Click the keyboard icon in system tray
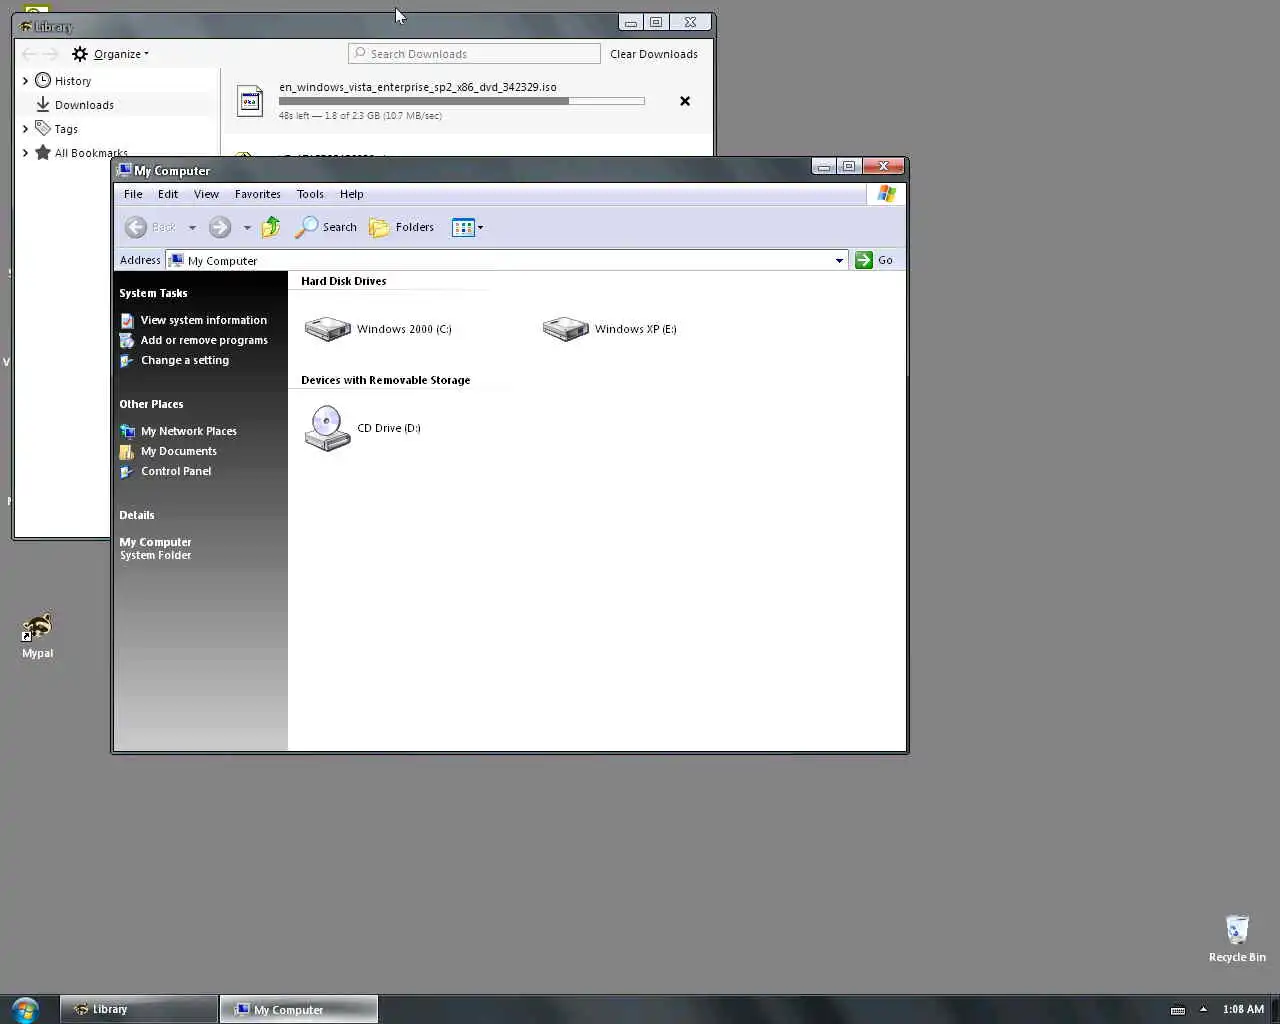Image resolution: width=1280 pixels, height=1024 pixels. (x=1178, y=1009)
